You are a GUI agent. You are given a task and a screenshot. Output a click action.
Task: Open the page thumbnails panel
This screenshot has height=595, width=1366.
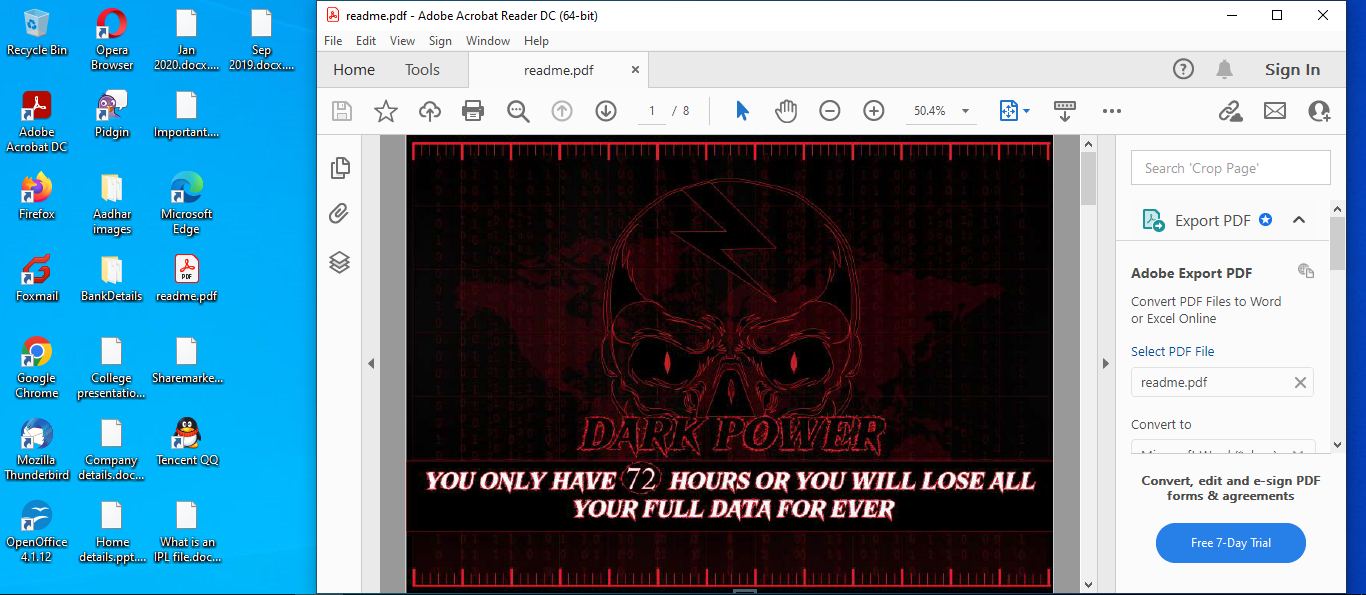pos(339,168)
